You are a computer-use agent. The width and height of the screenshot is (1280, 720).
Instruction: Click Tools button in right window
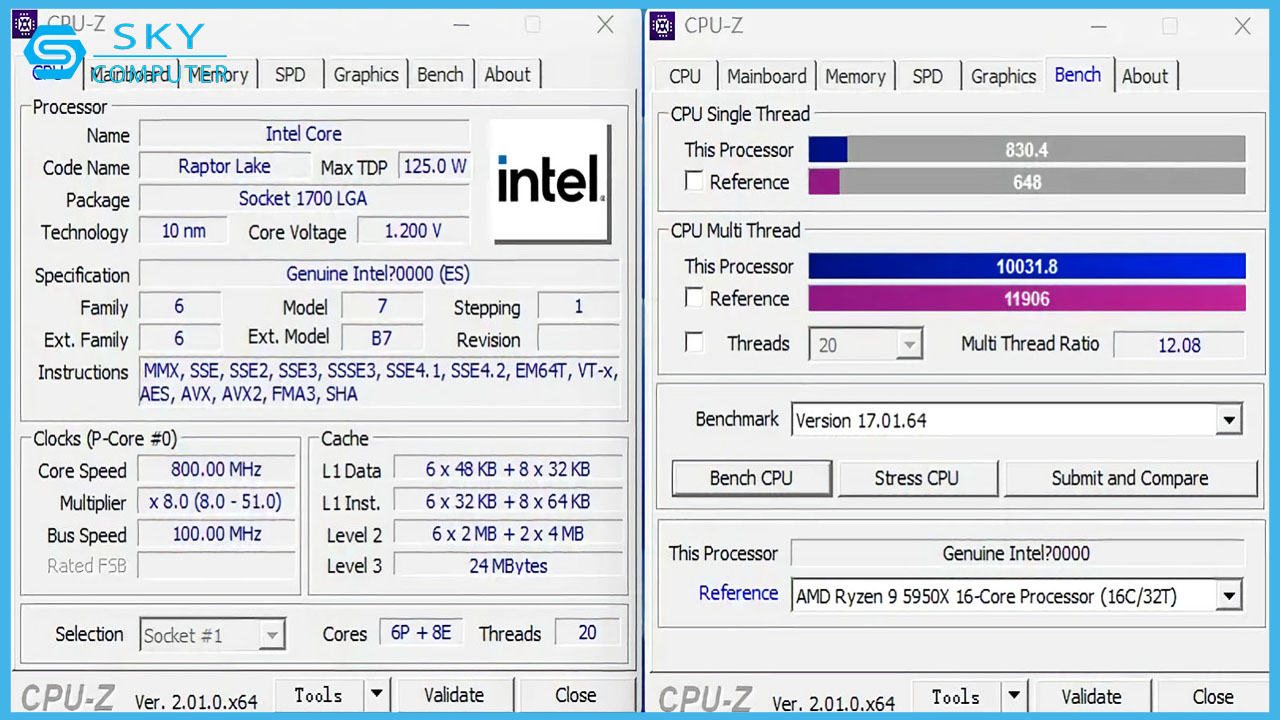(955, 696)
